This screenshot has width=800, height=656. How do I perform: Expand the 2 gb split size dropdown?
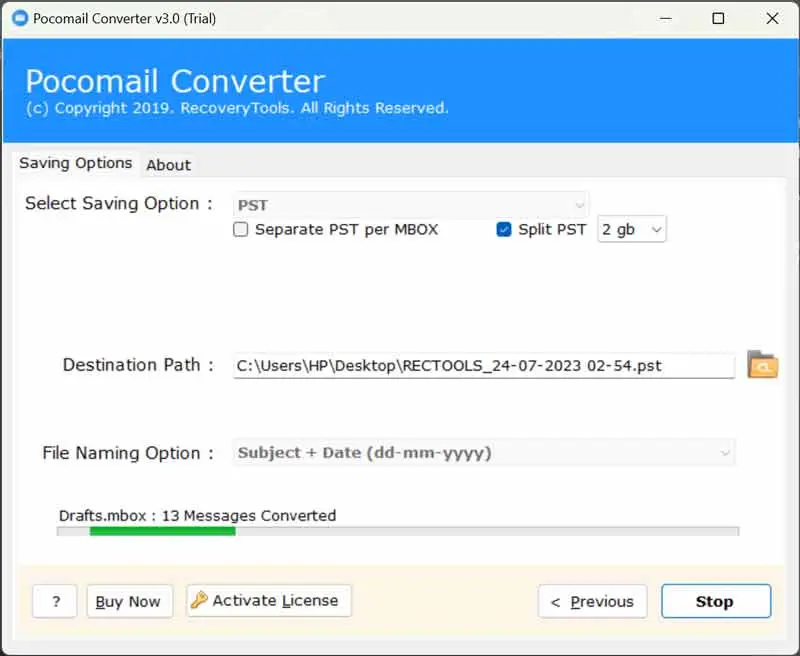tap(632, 230)
